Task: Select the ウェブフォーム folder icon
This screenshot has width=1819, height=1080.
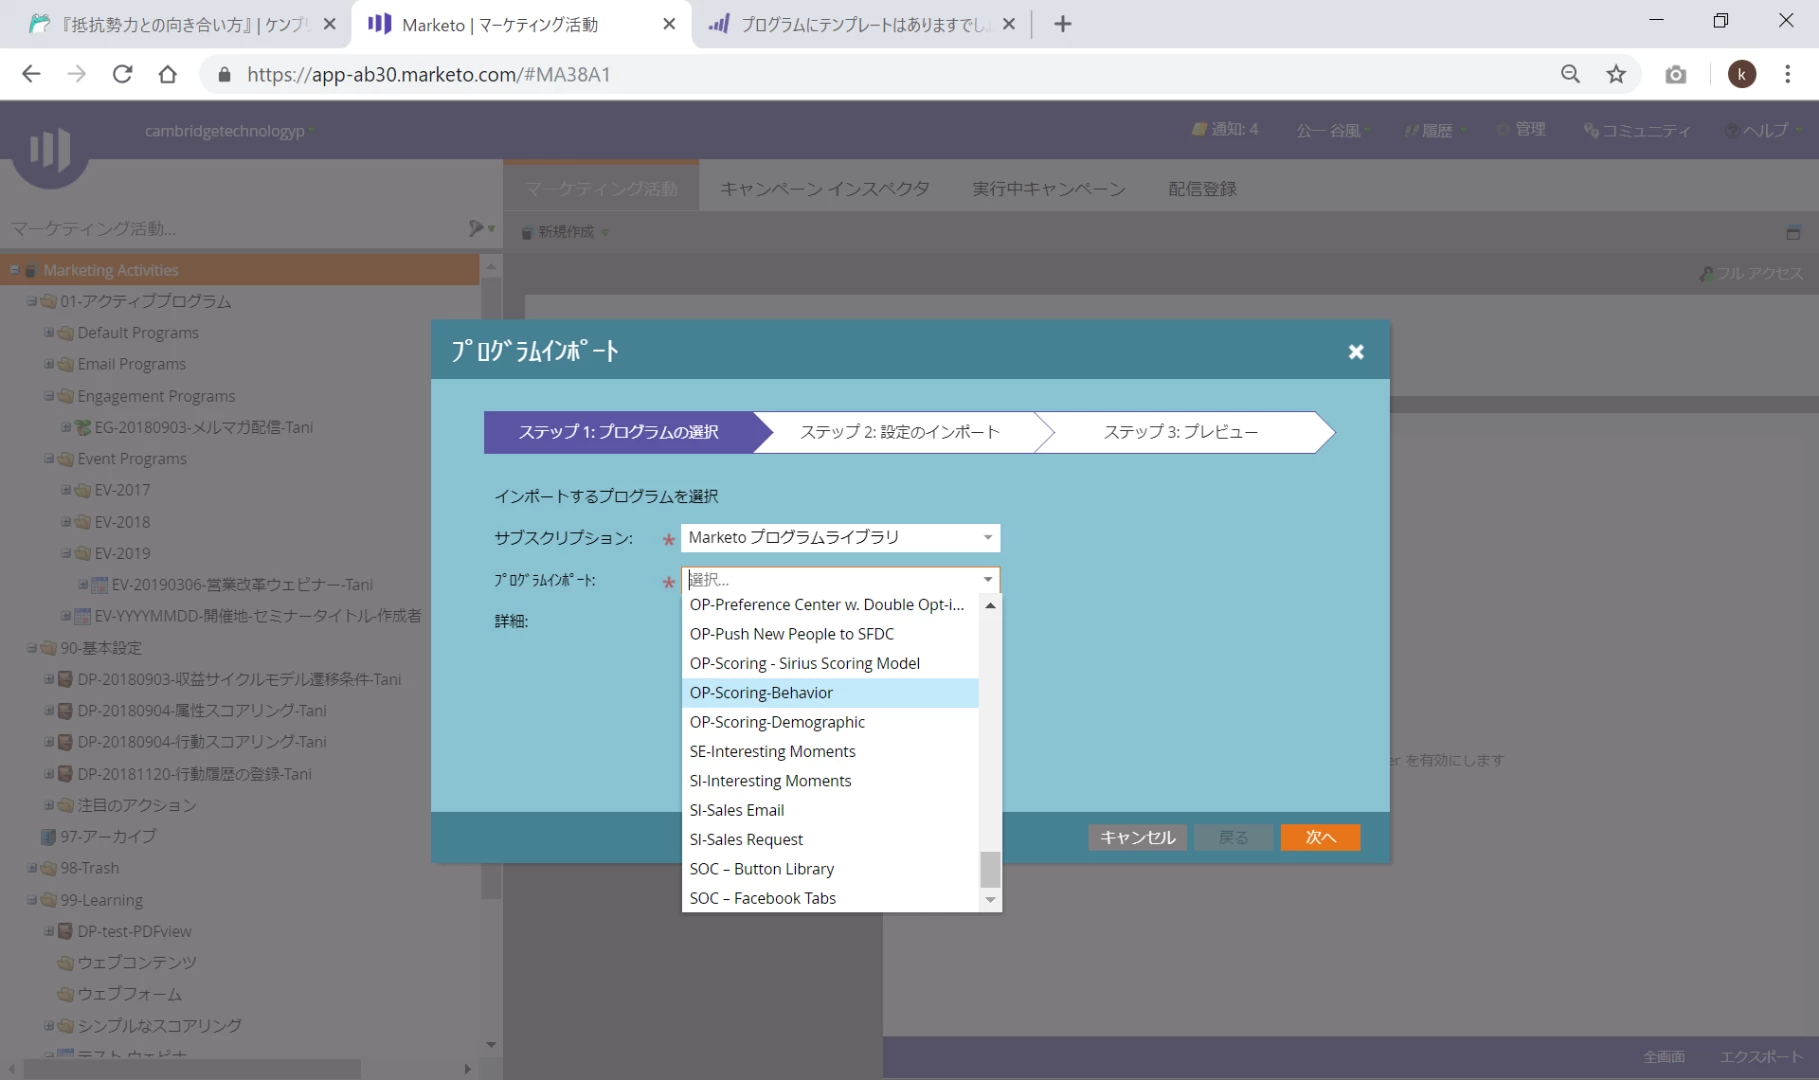Action: pos(66,994)
